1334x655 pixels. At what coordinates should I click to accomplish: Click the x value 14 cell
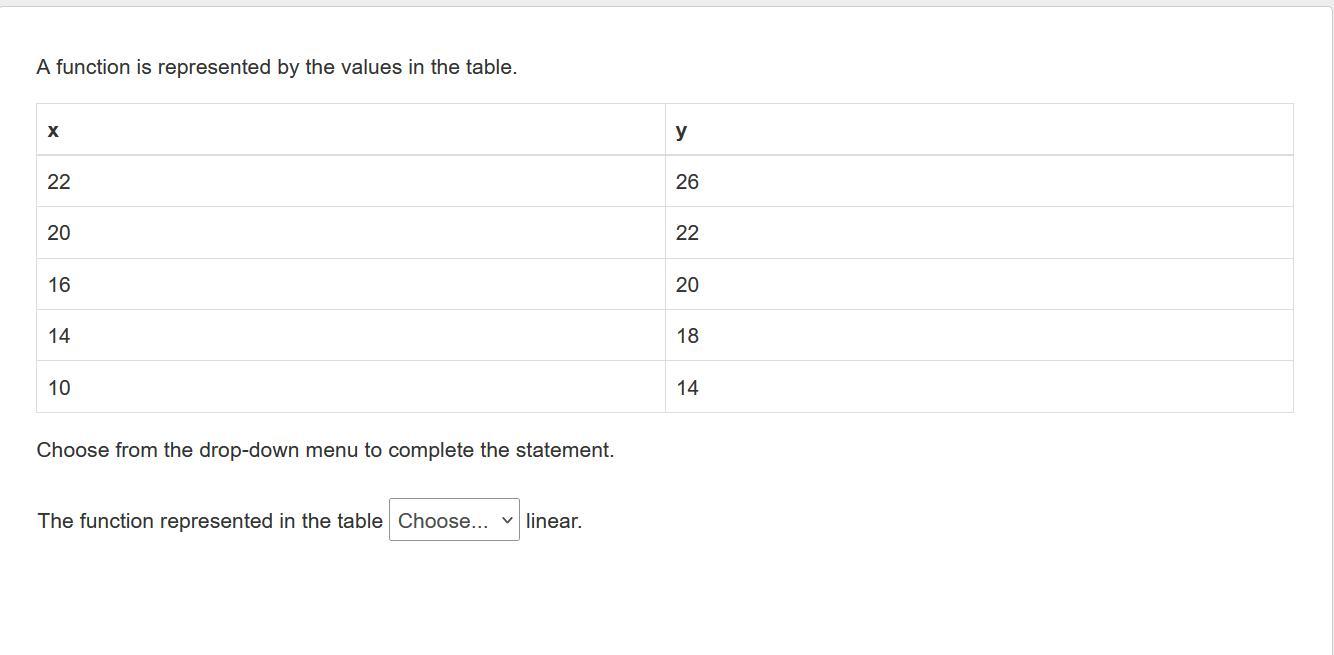point(59,336)
